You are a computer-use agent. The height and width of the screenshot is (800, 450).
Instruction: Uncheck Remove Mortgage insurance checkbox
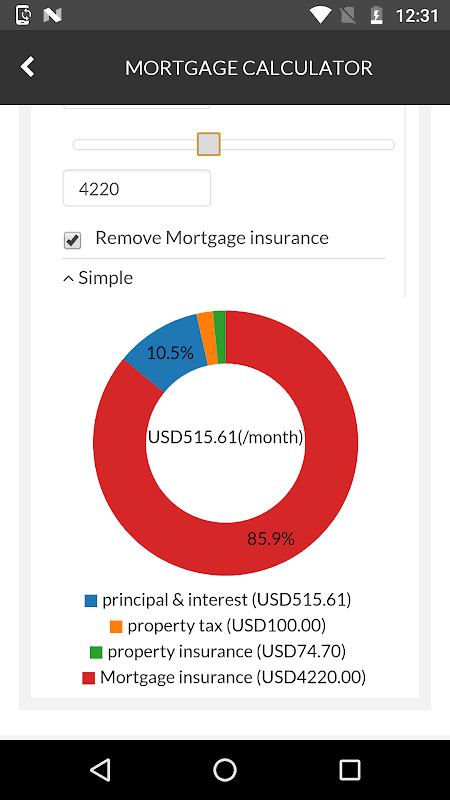click(72, 240)
